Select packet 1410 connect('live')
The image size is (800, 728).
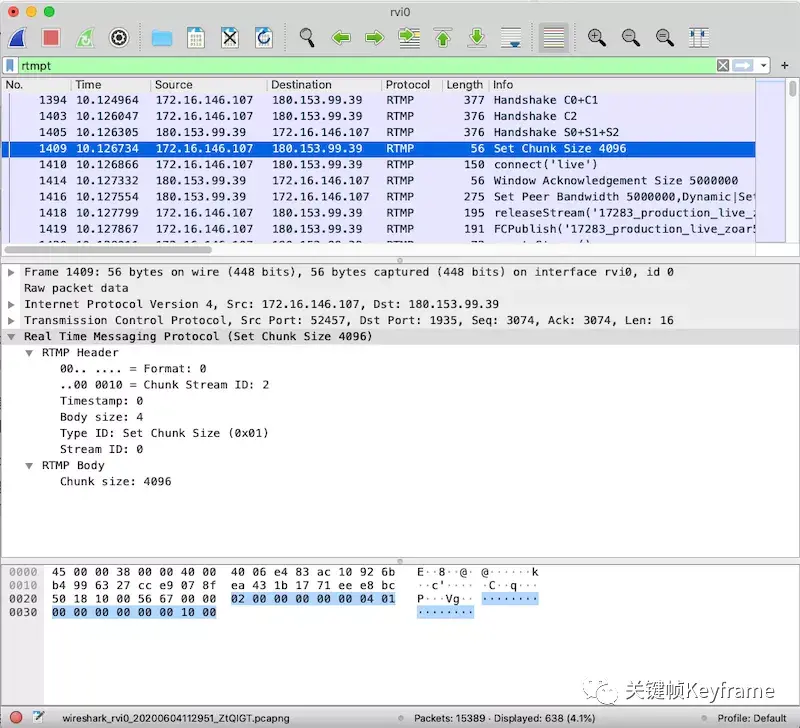(379, 164)
